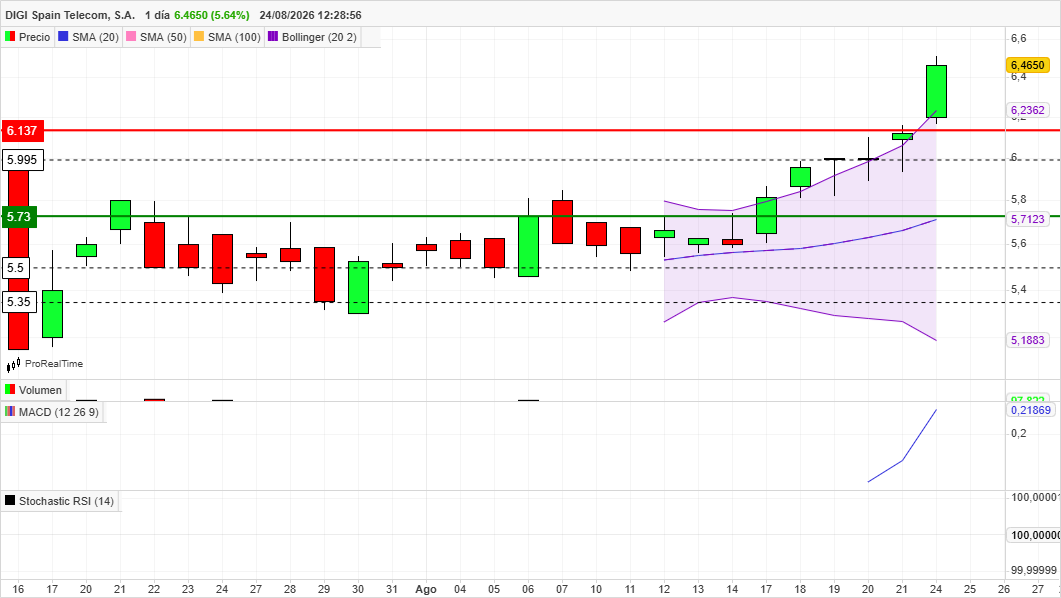Open the Stochastic RSI (14) label
The image size is (1061, 598).
point(66,501)
